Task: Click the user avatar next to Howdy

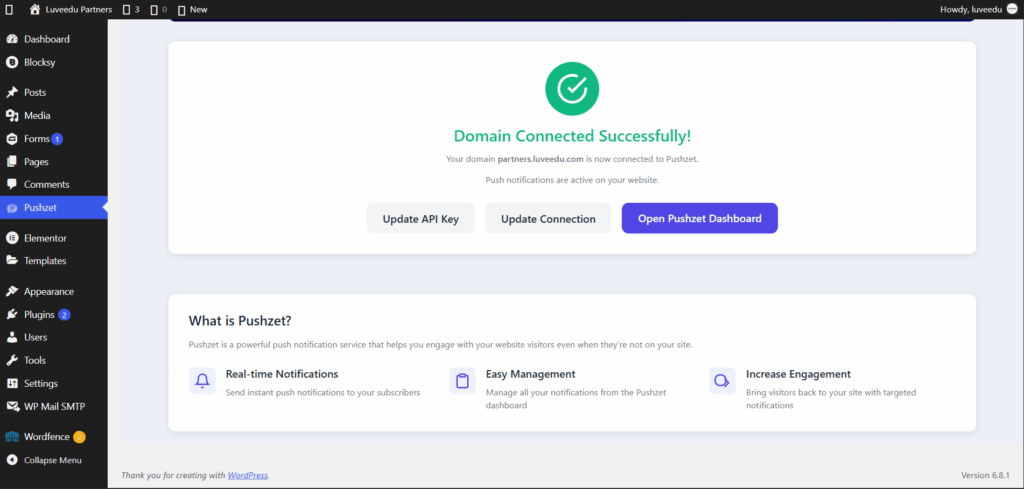Action: coord(1012,10)
